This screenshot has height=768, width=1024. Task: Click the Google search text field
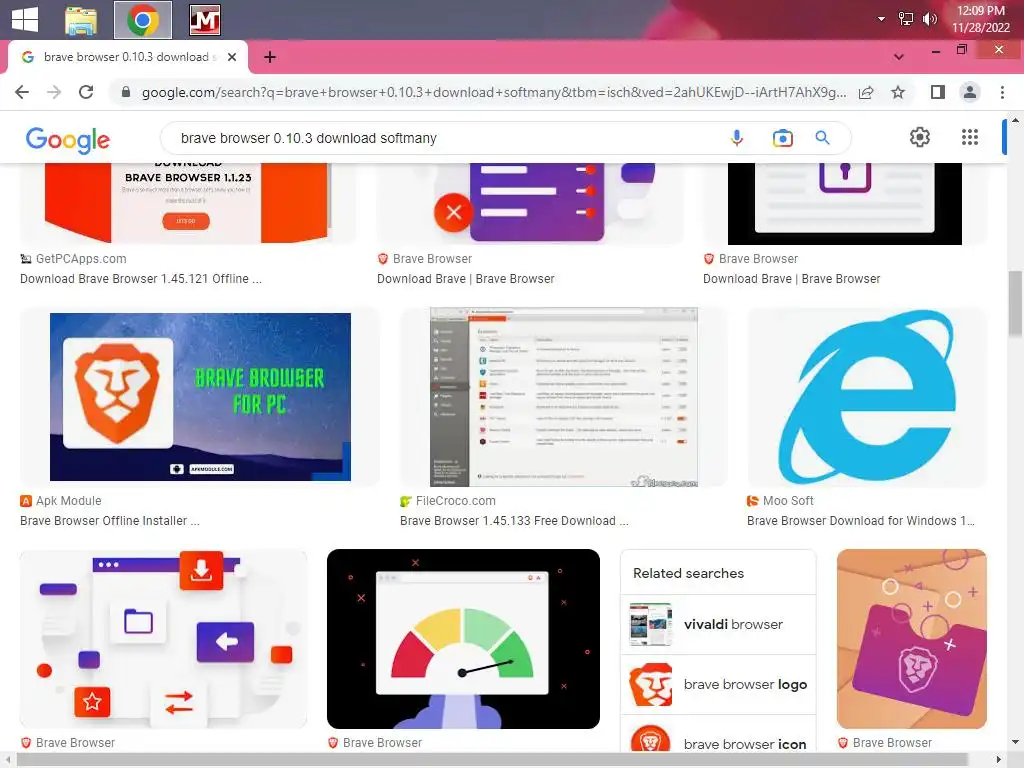tap(444, 138)
